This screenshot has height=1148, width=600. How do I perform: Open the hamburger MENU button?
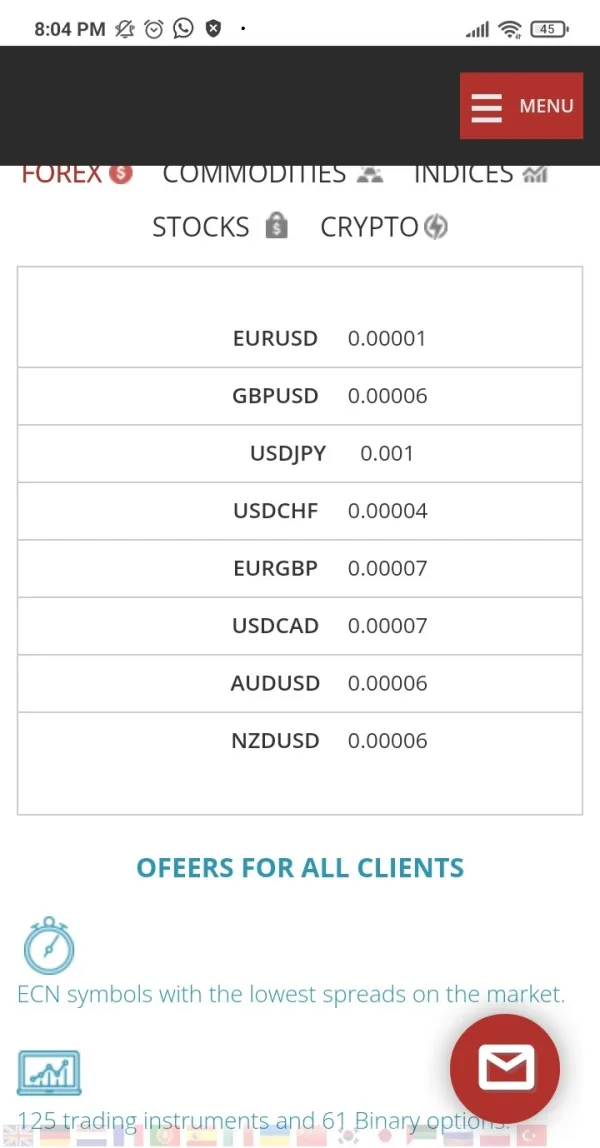[x=521, y=106]
